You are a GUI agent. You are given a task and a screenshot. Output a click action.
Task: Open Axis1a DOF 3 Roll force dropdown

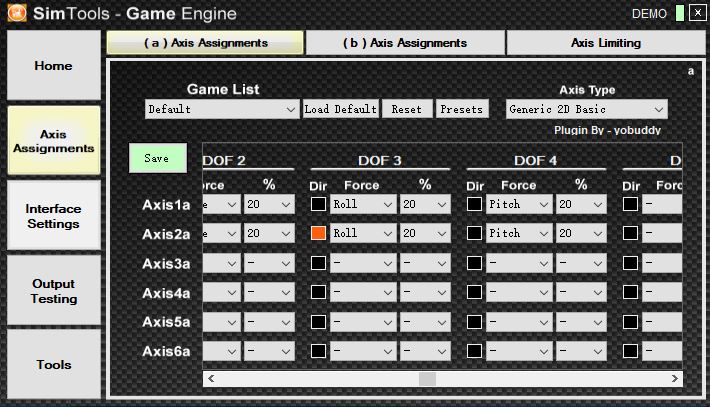pos(363,204)
